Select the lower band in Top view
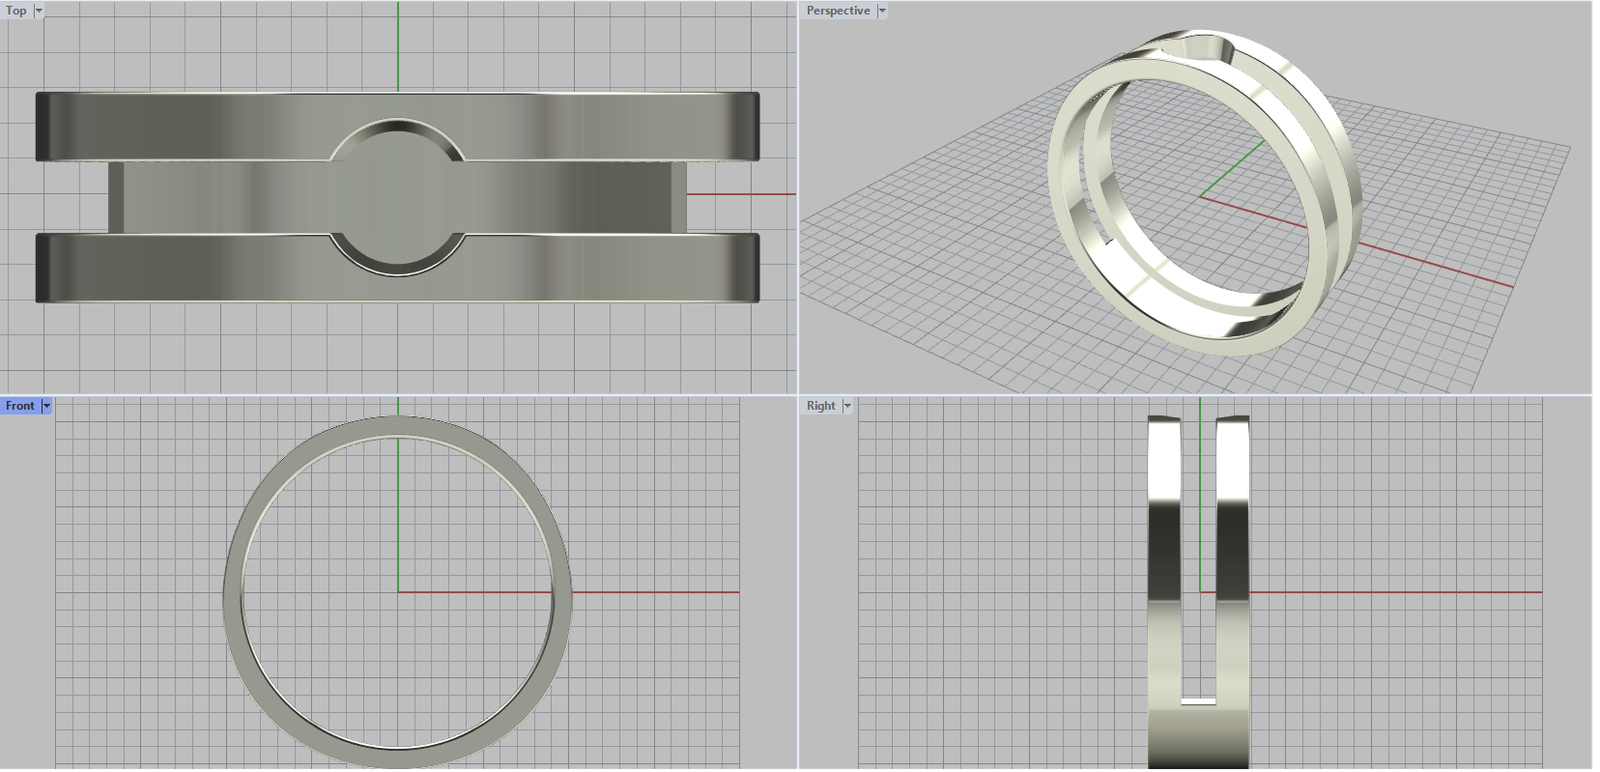The width and height of the screenshot is (1600, 772). pos(200,267)
